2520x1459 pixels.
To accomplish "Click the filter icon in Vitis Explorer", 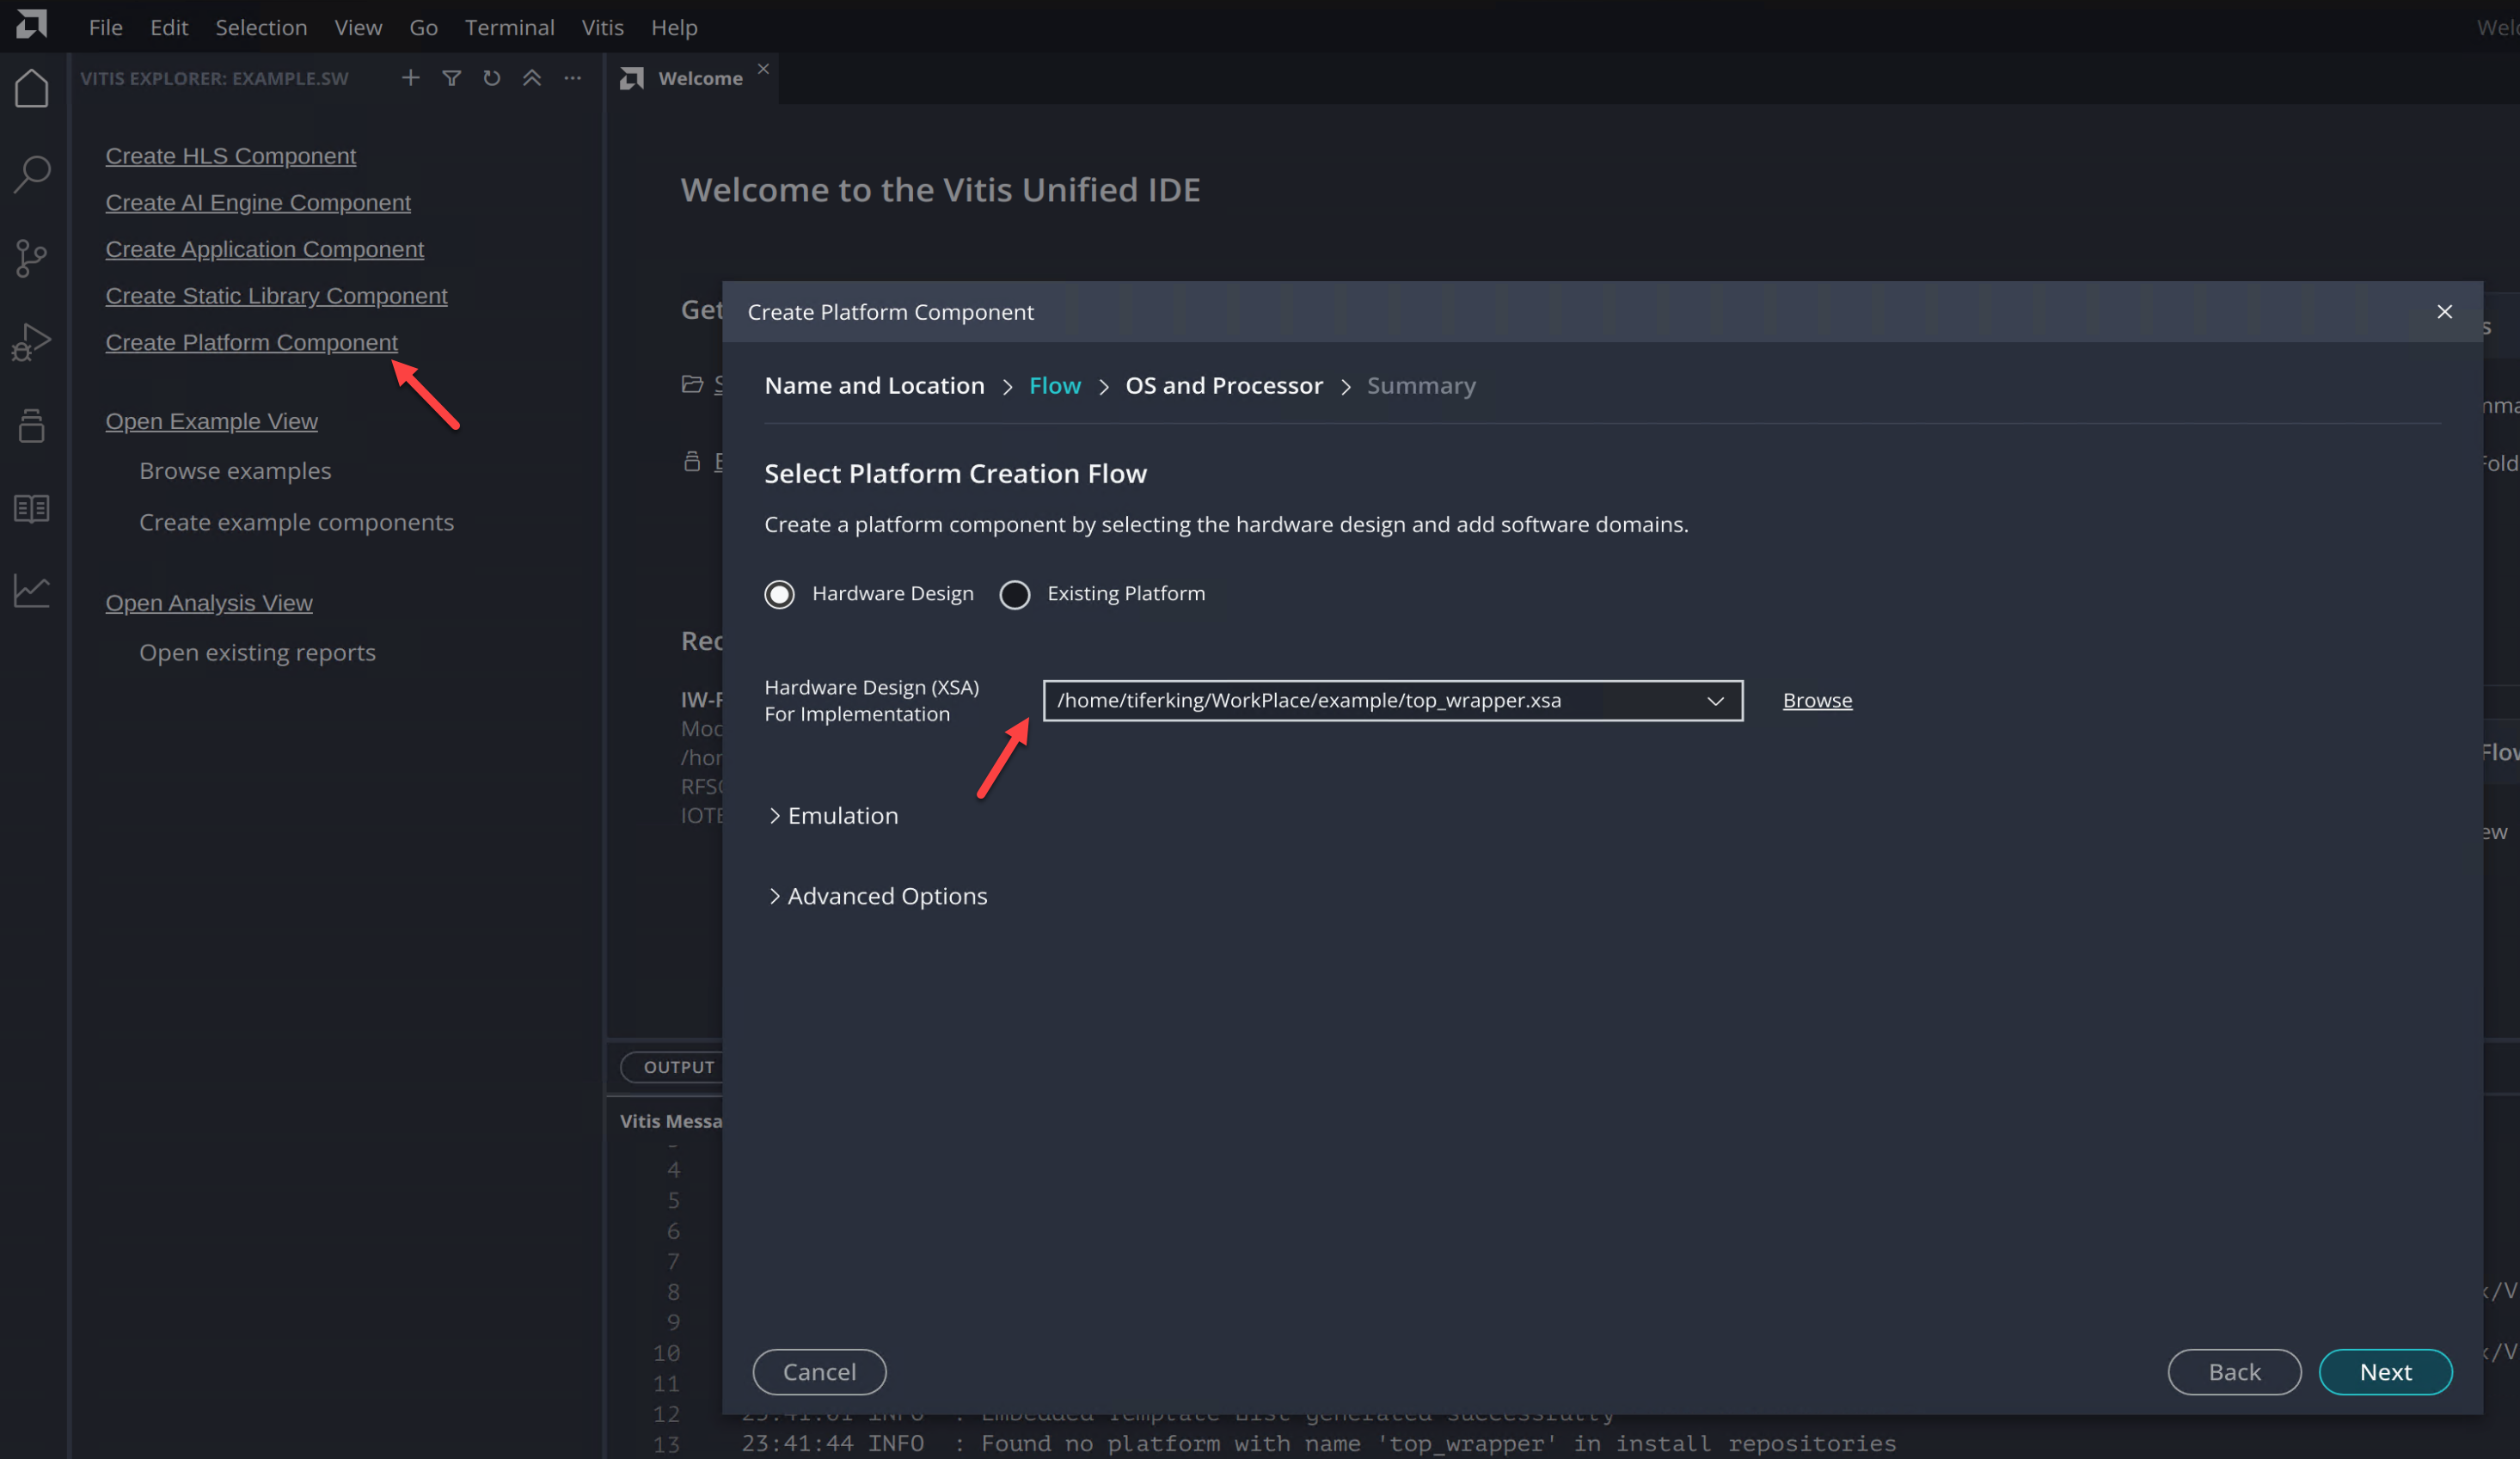I will click(451, 78).
